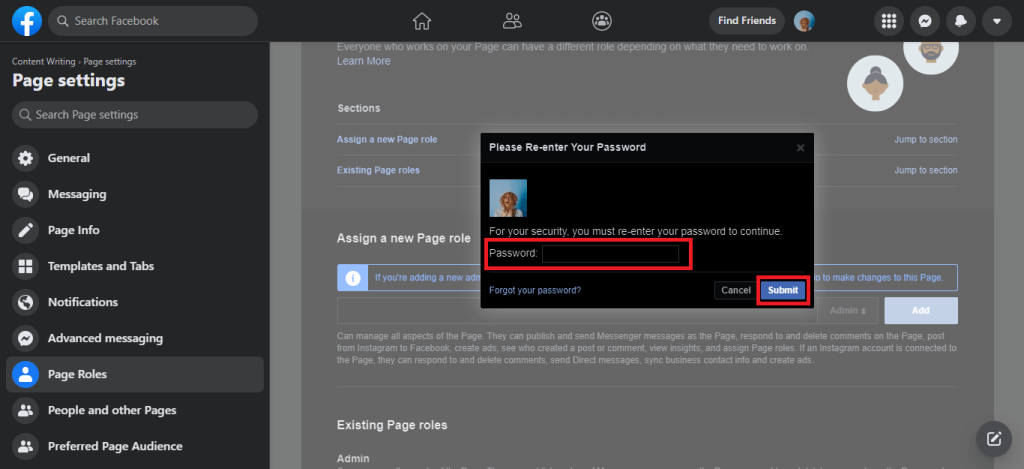Click Cancel in the password dialog
Viewport: 1024px width, 469px height.
pyautogui.click(x=735, y=290)
